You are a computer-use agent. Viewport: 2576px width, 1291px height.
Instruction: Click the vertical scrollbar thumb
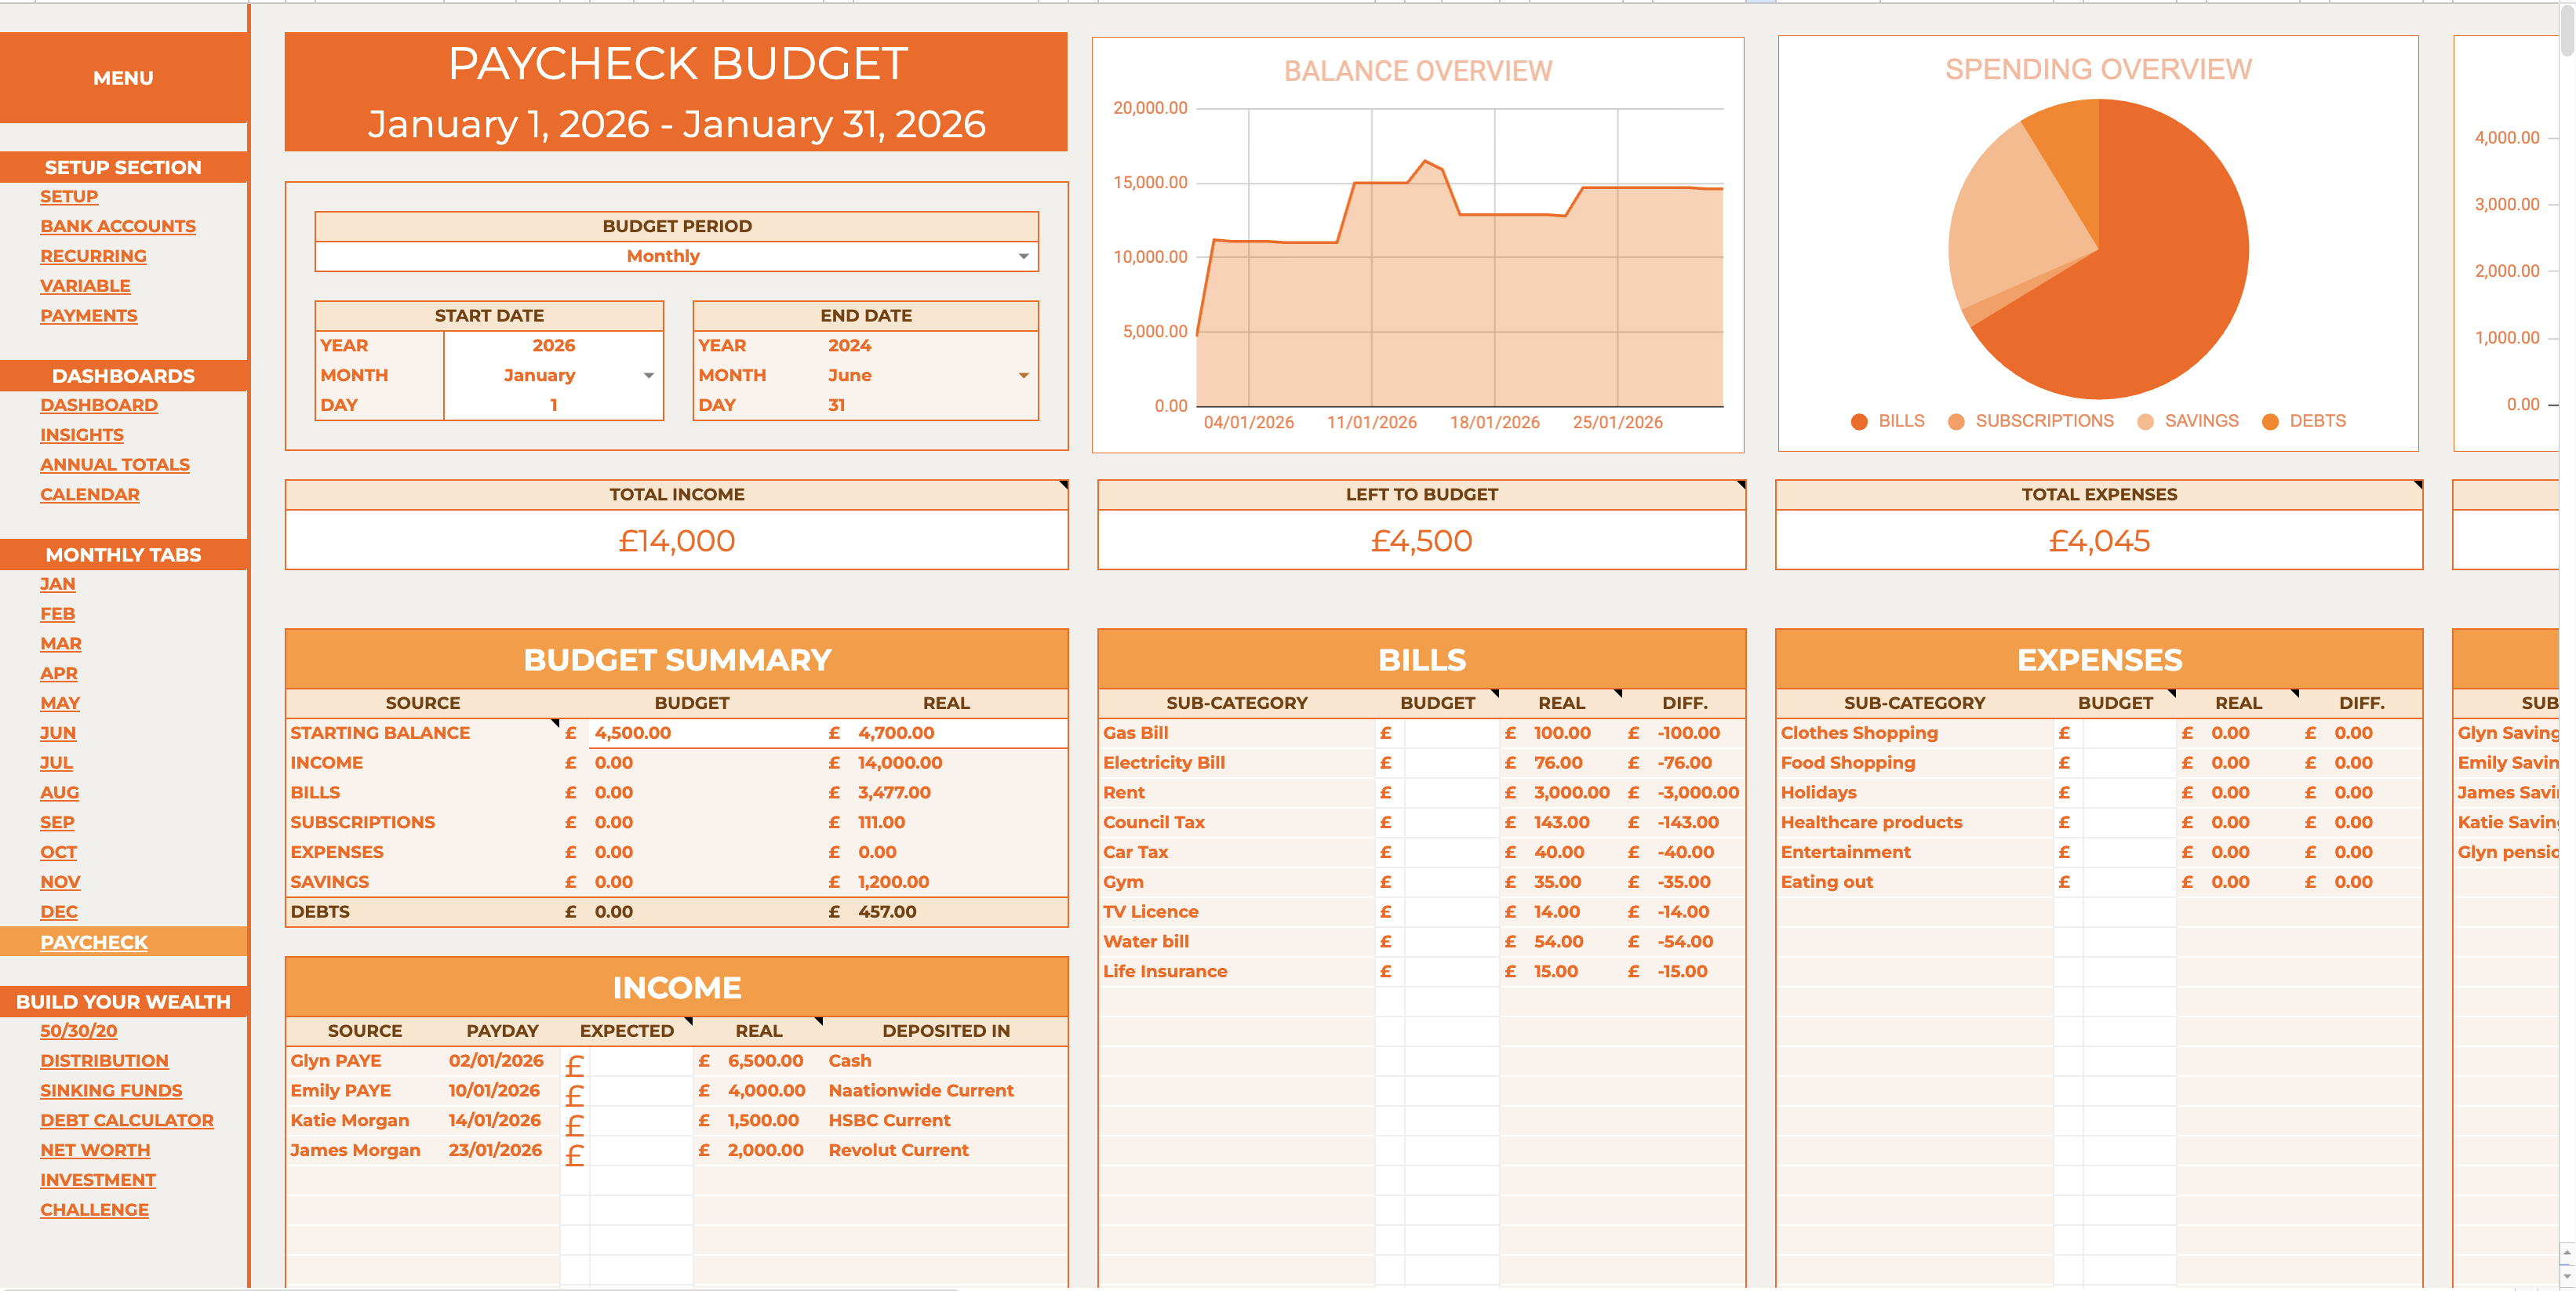coord(2566,30)
